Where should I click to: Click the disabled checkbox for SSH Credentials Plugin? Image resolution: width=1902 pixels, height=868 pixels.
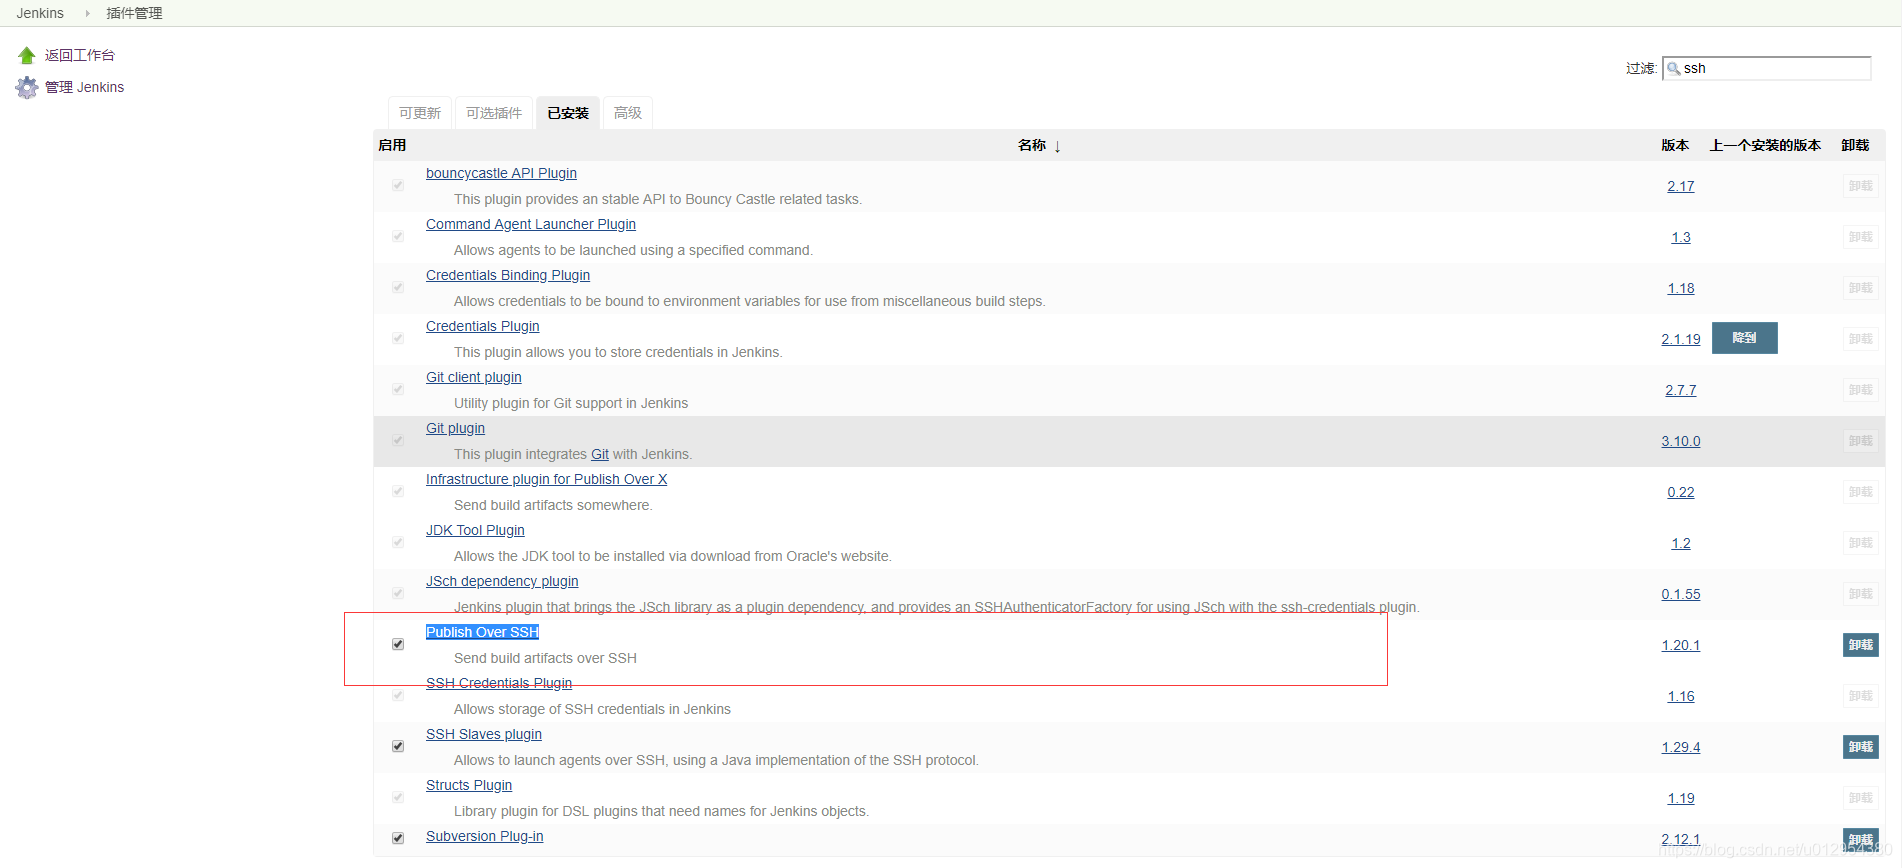pos(398,695)
